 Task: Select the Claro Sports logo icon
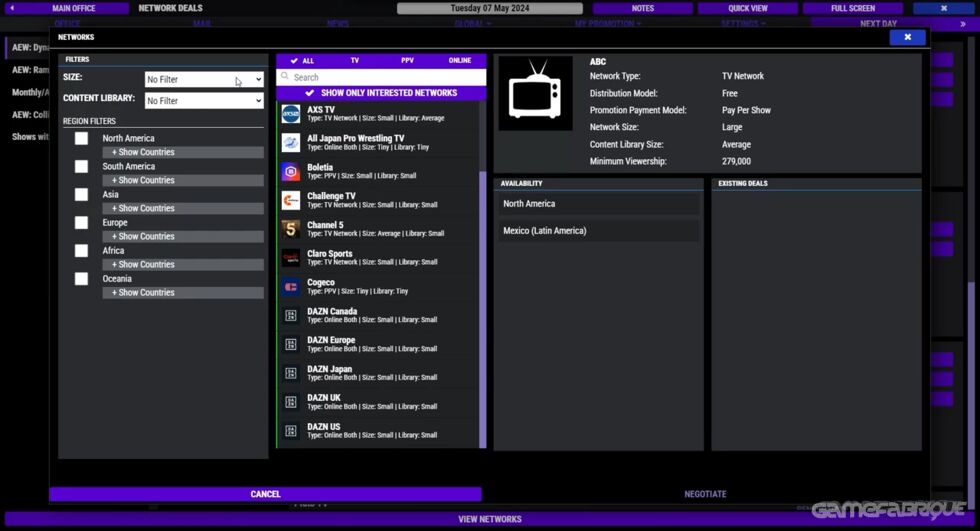coord(290,258)
